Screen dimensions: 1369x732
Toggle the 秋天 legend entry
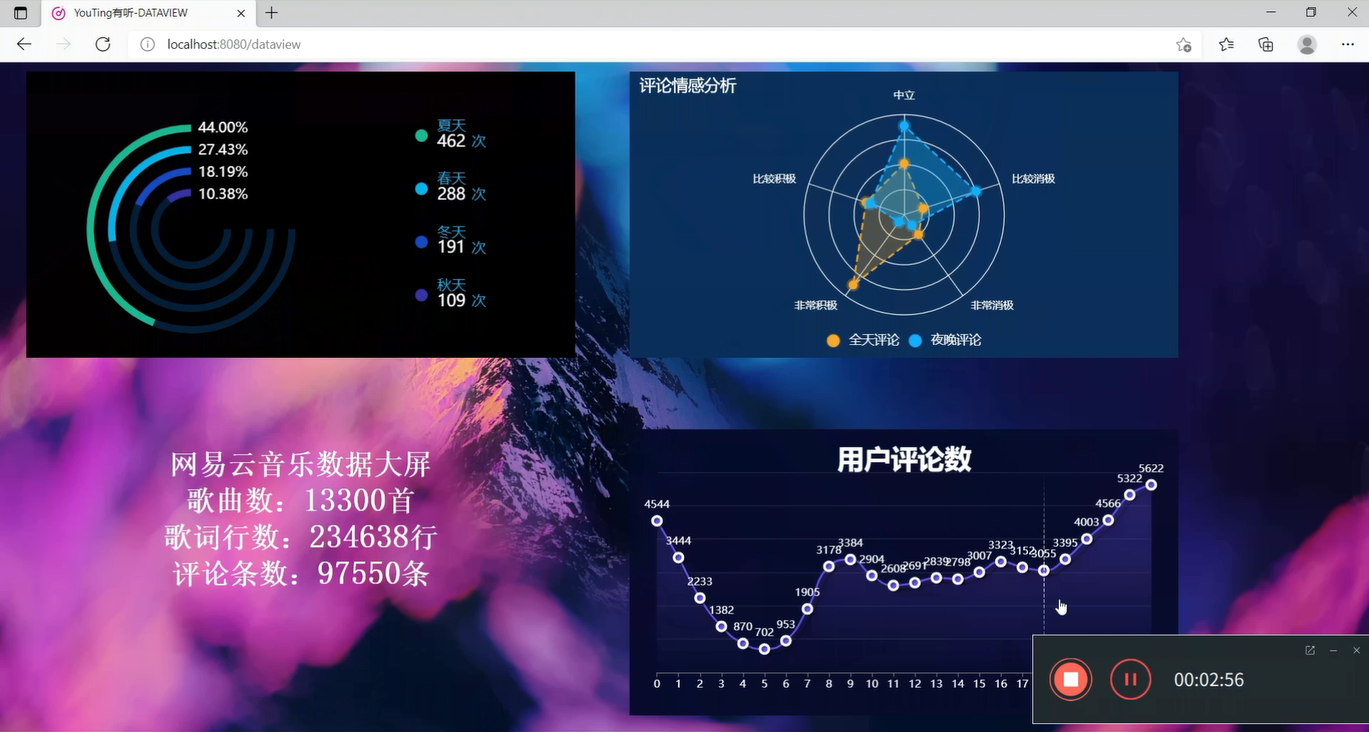point(451,293)
